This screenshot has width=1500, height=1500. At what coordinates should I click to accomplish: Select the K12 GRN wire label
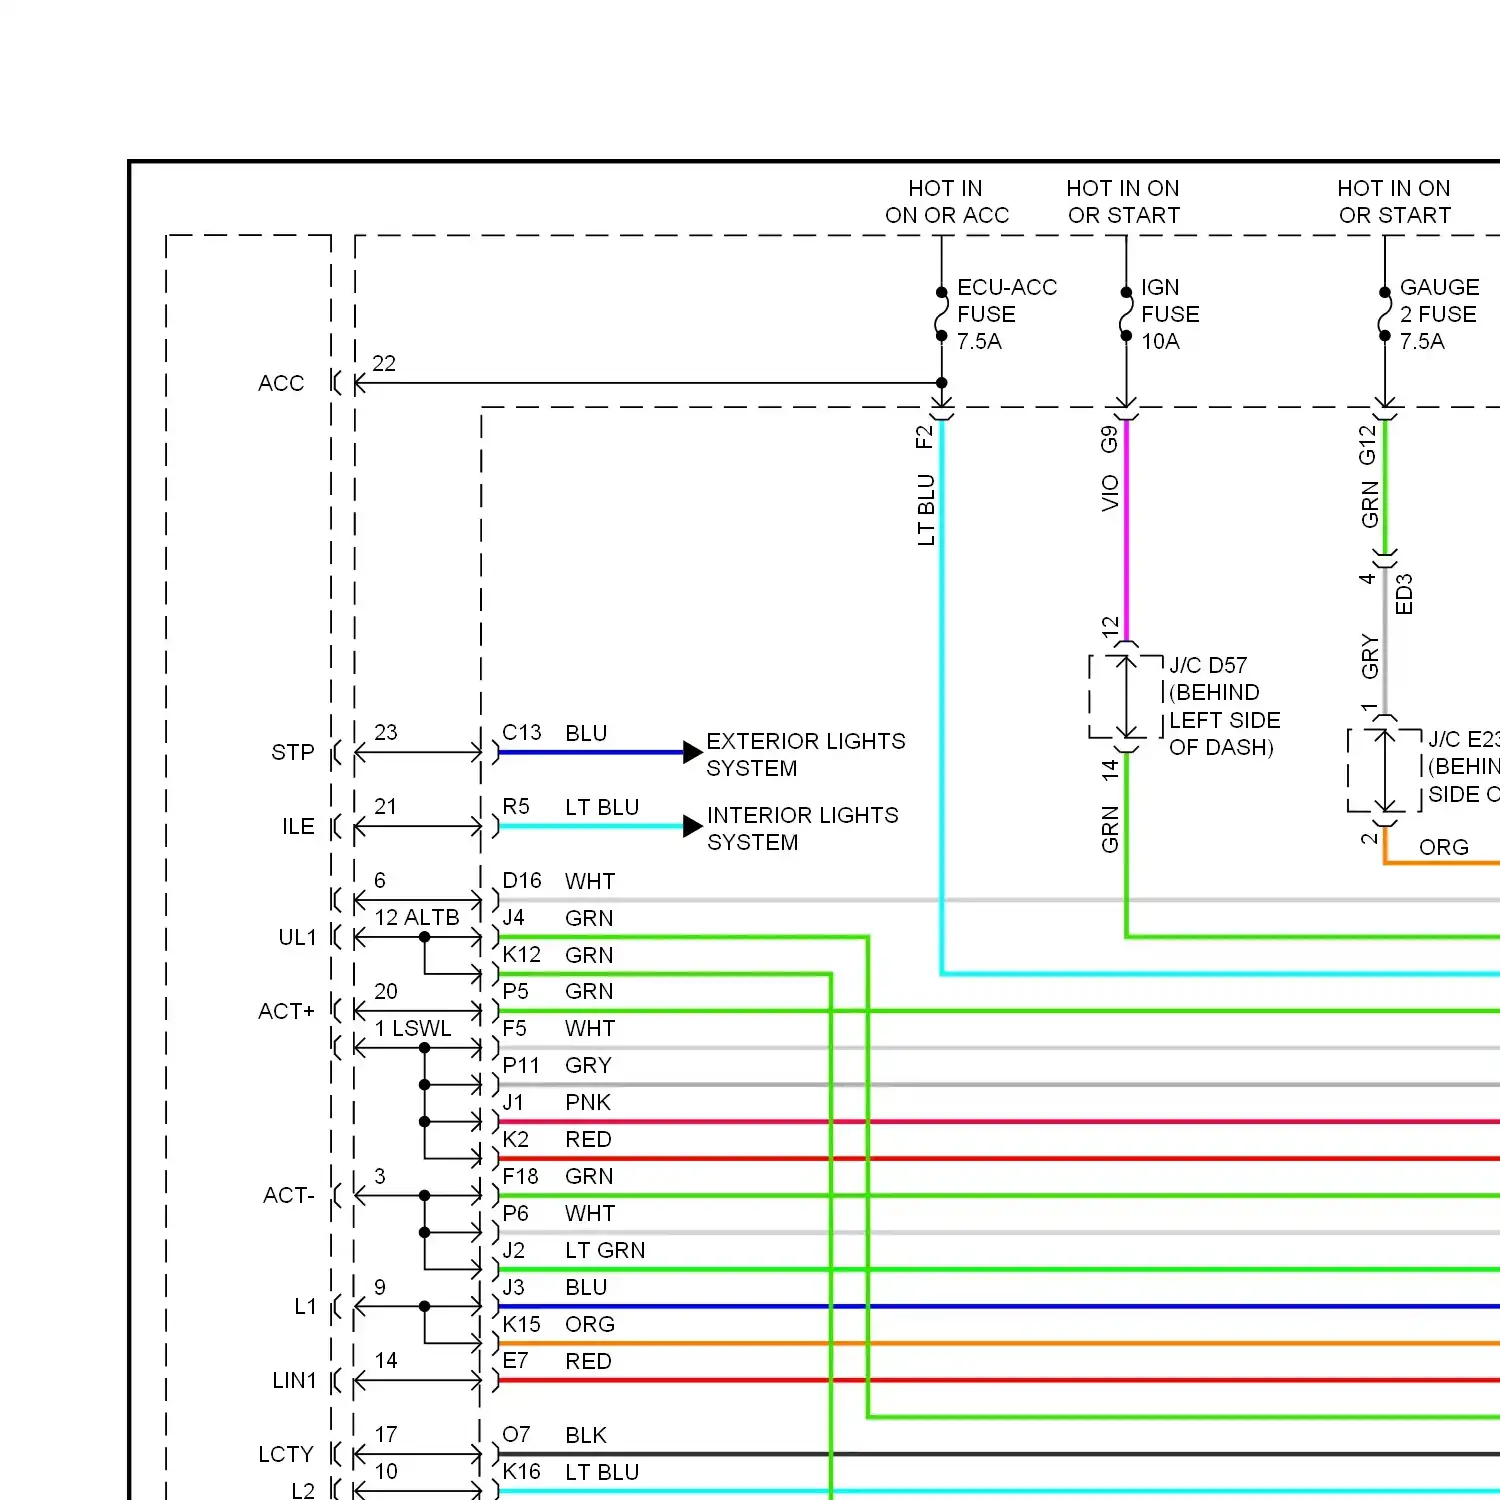(x=557, y=955)
